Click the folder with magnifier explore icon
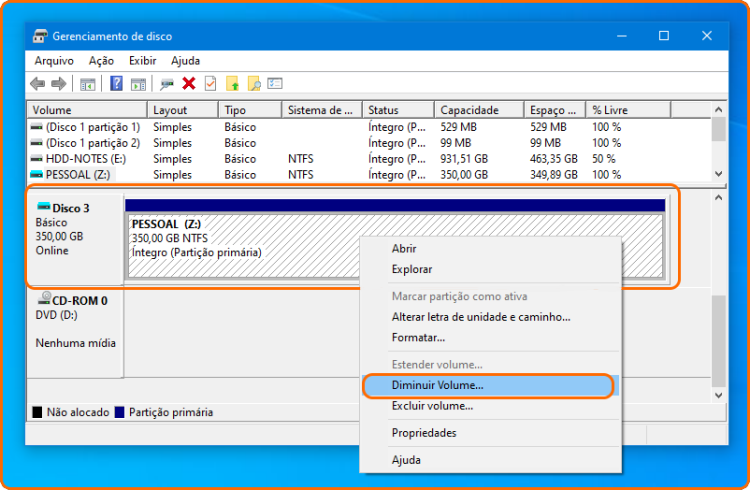The image size is (750, 490). pos(254,84)
